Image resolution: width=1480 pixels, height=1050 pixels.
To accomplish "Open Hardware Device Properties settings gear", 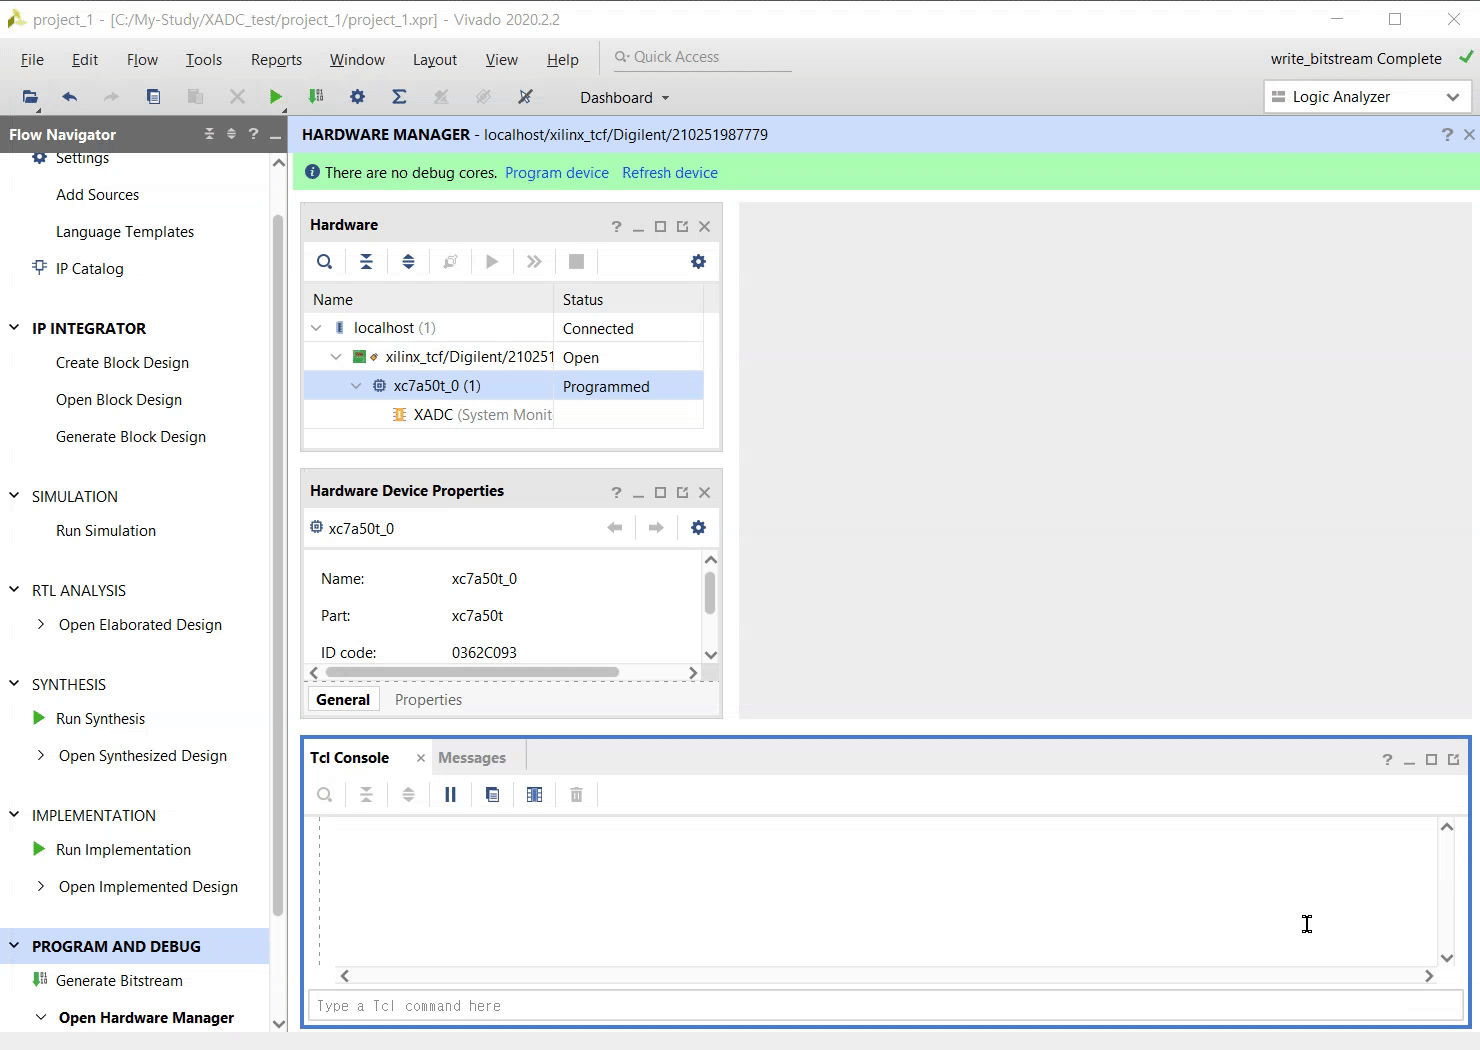I will pyautogui.click(x=698, y=528).
